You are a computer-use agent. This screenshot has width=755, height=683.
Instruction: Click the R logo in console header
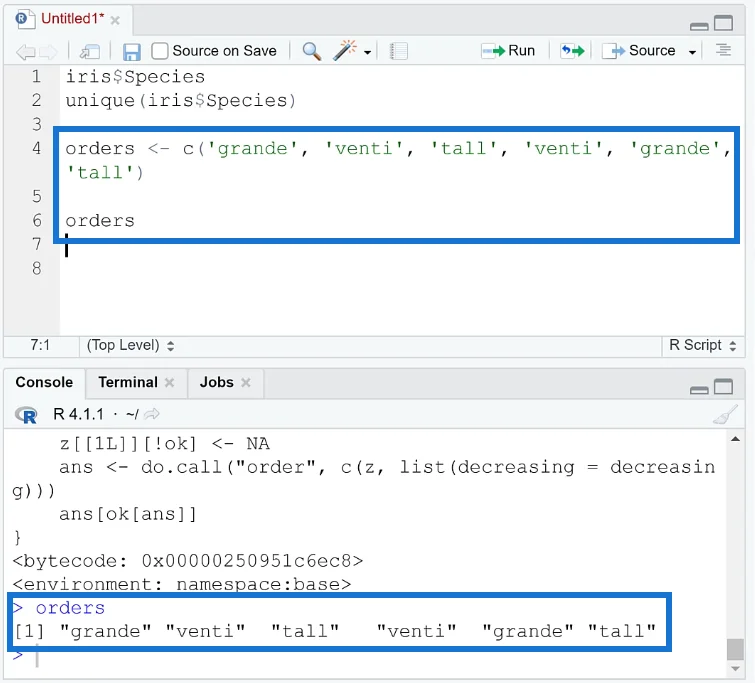(26, 415)
